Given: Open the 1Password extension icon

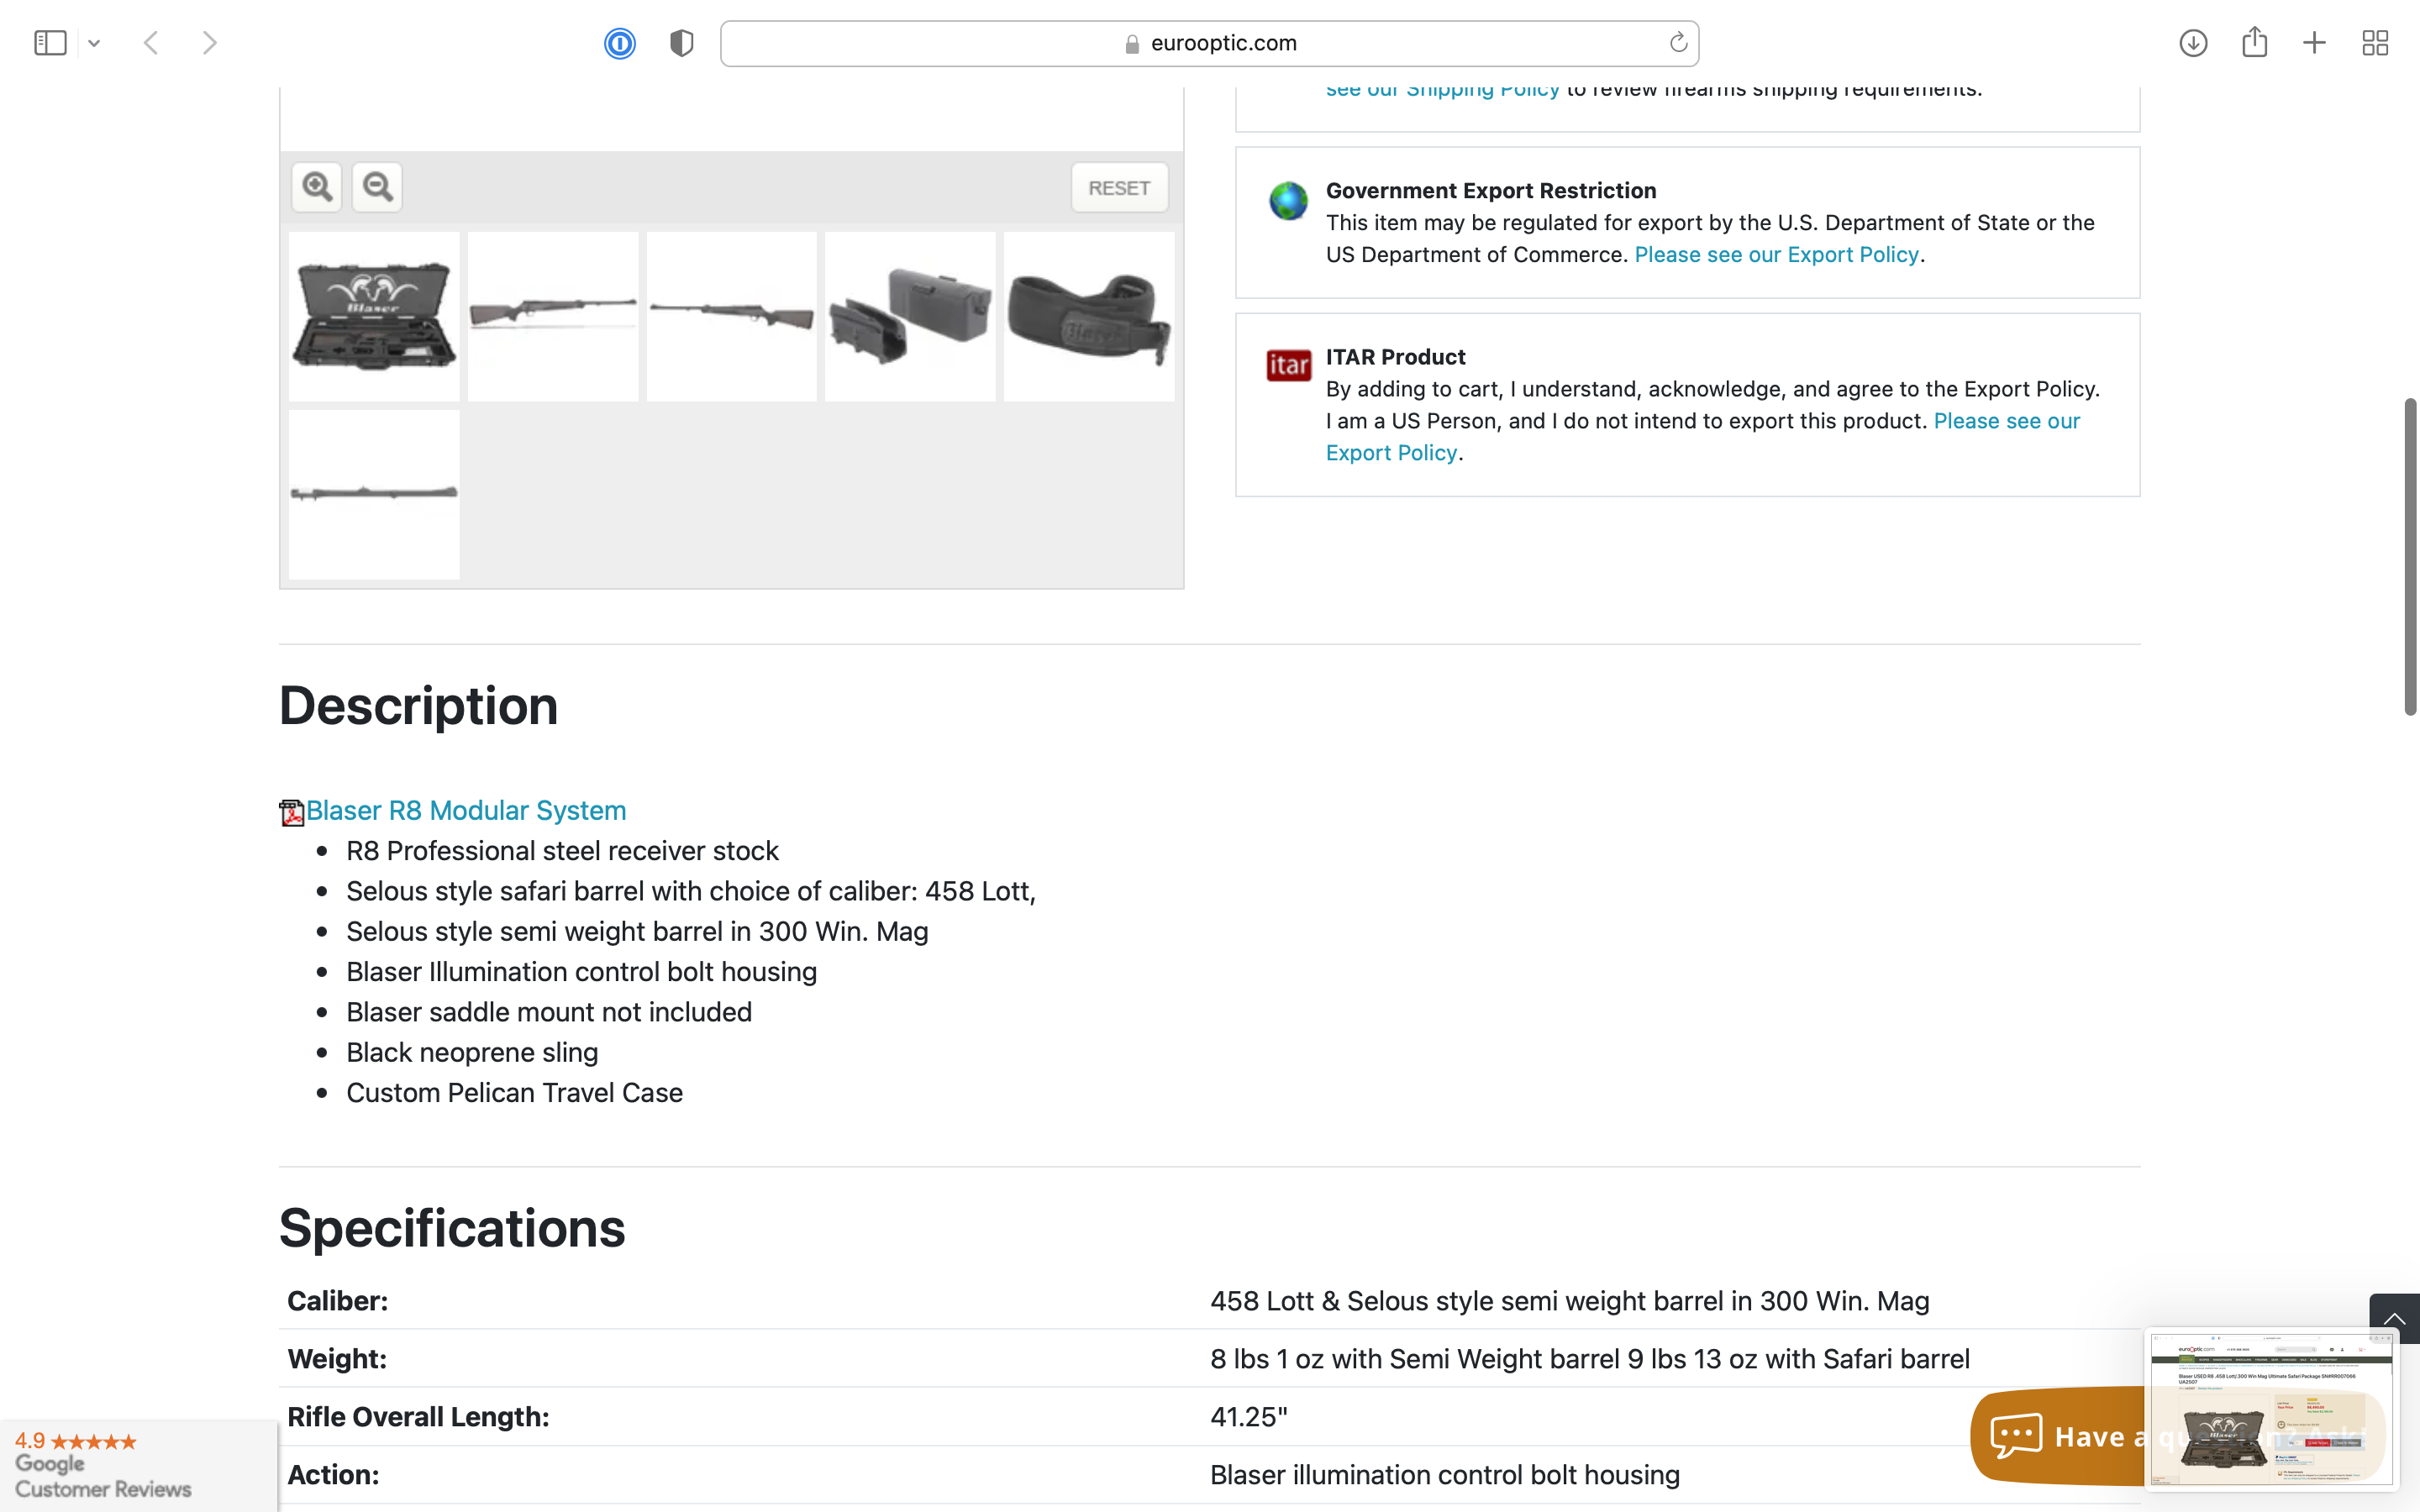Looking at the screenshot, I should (x=620, y=43).
